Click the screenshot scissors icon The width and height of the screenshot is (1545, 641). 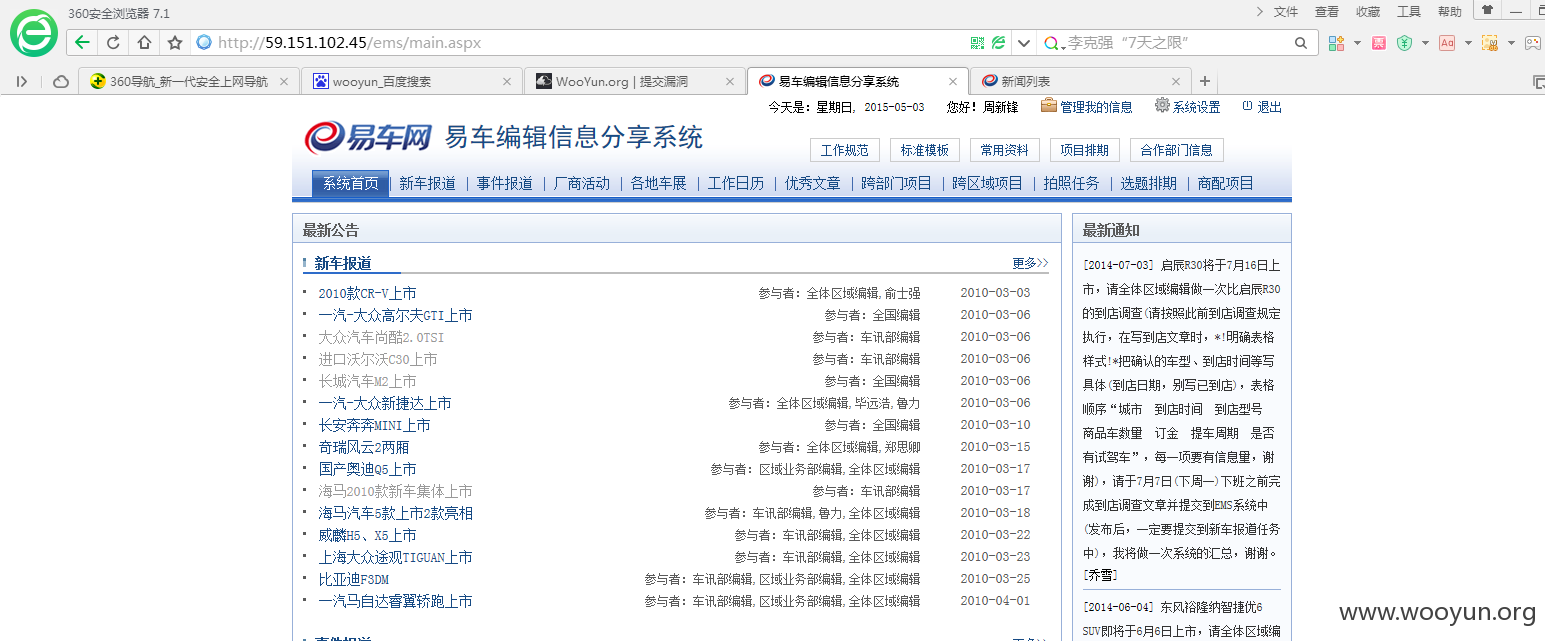[x=1489, y=43]
